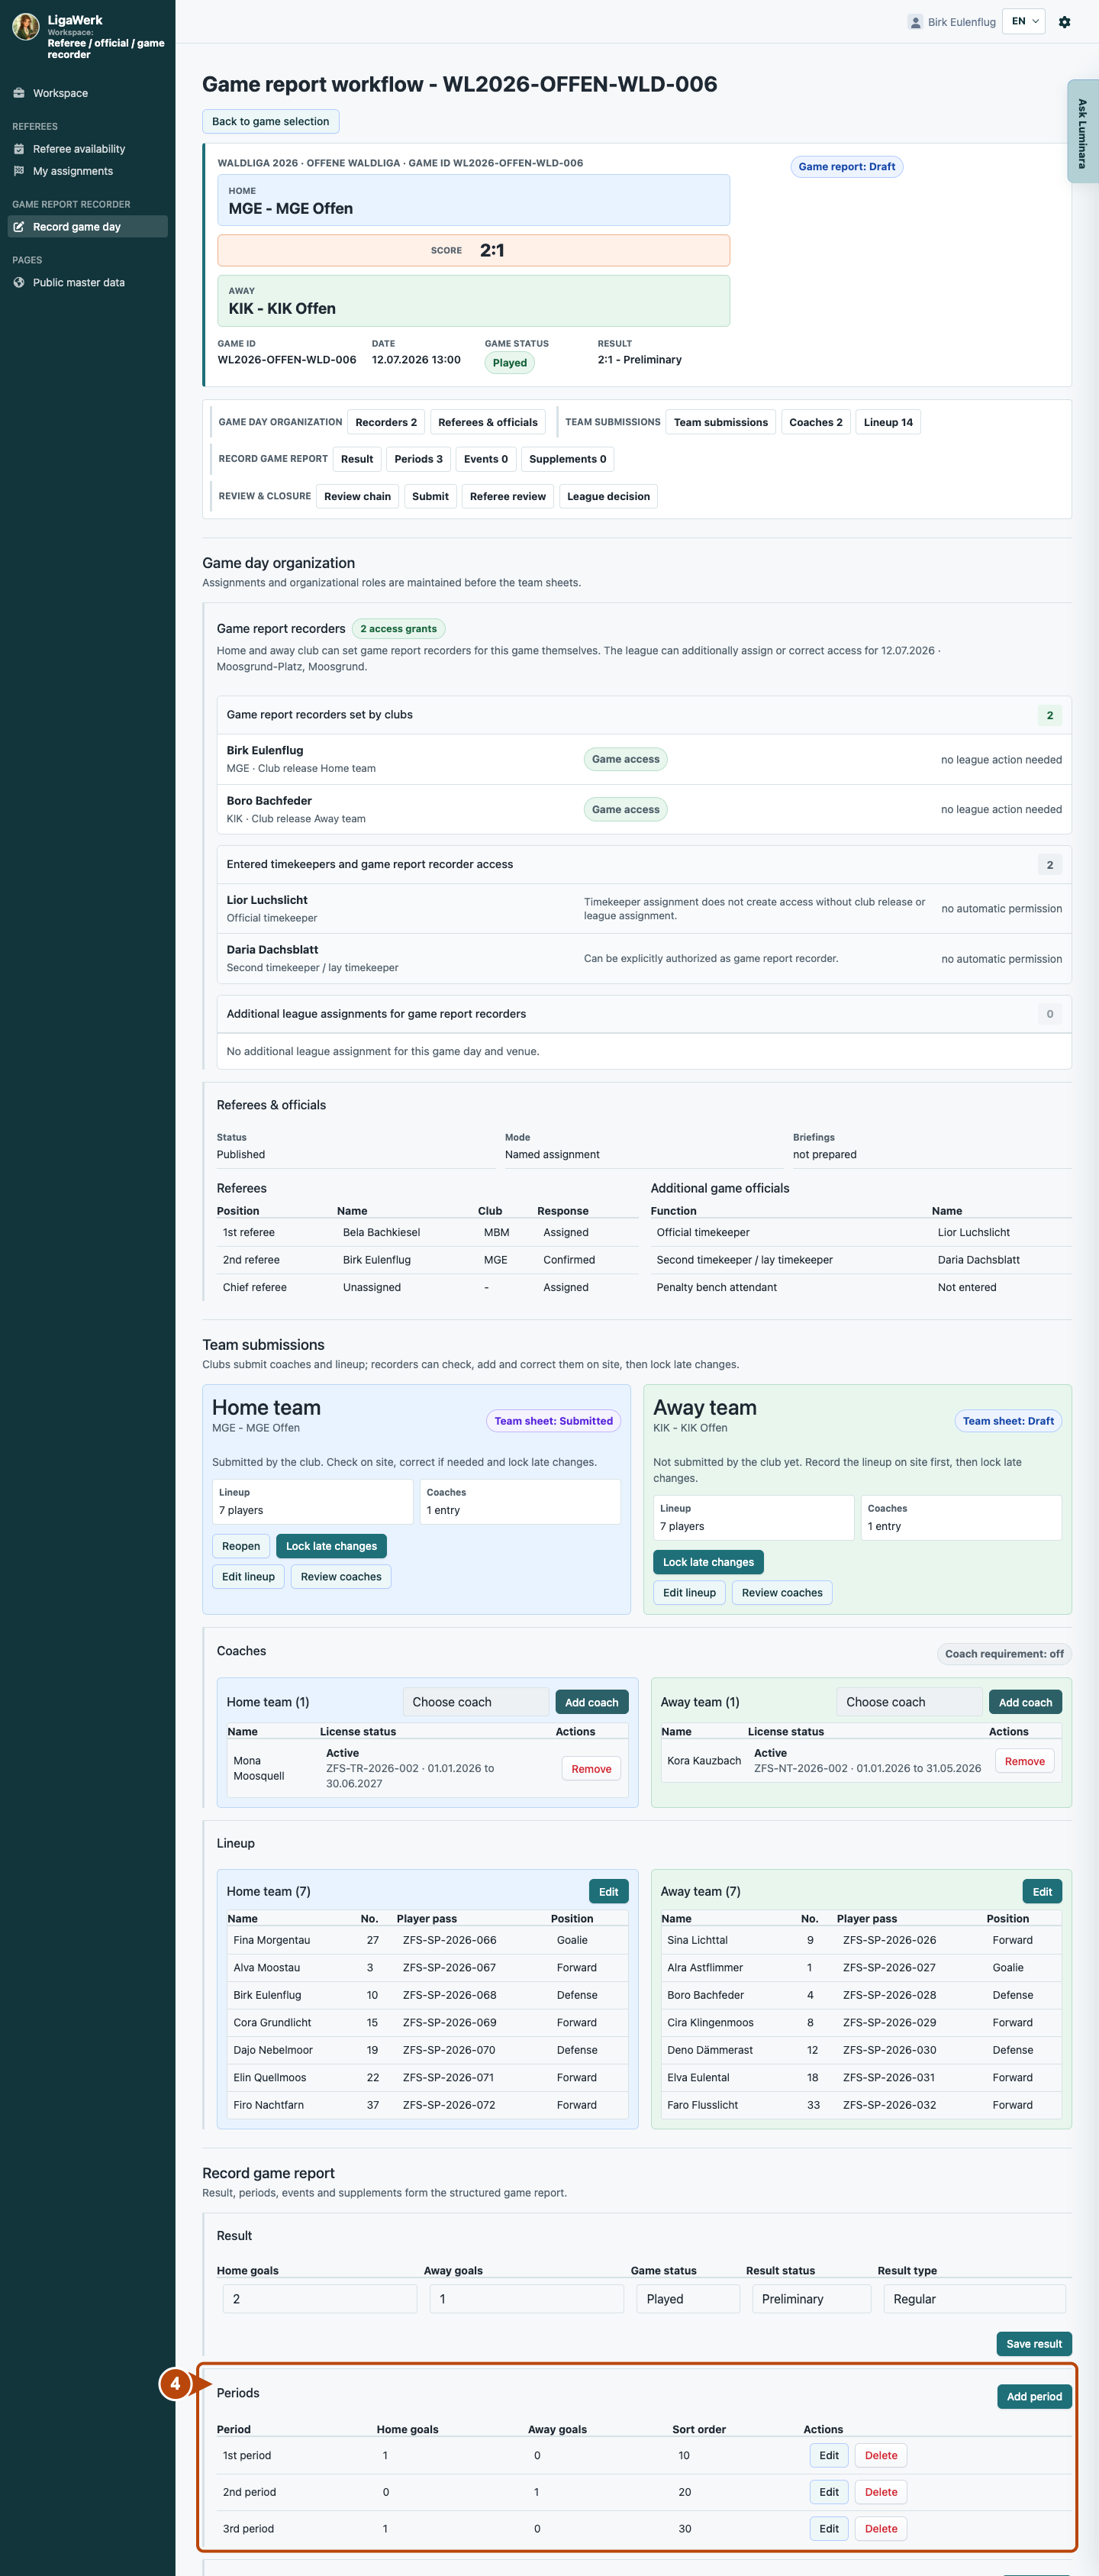Click the Game access badge for Boro Bachfeder
This screenshot has width=1099, height=2576.
pyautogui.click(x=625, y=810)
